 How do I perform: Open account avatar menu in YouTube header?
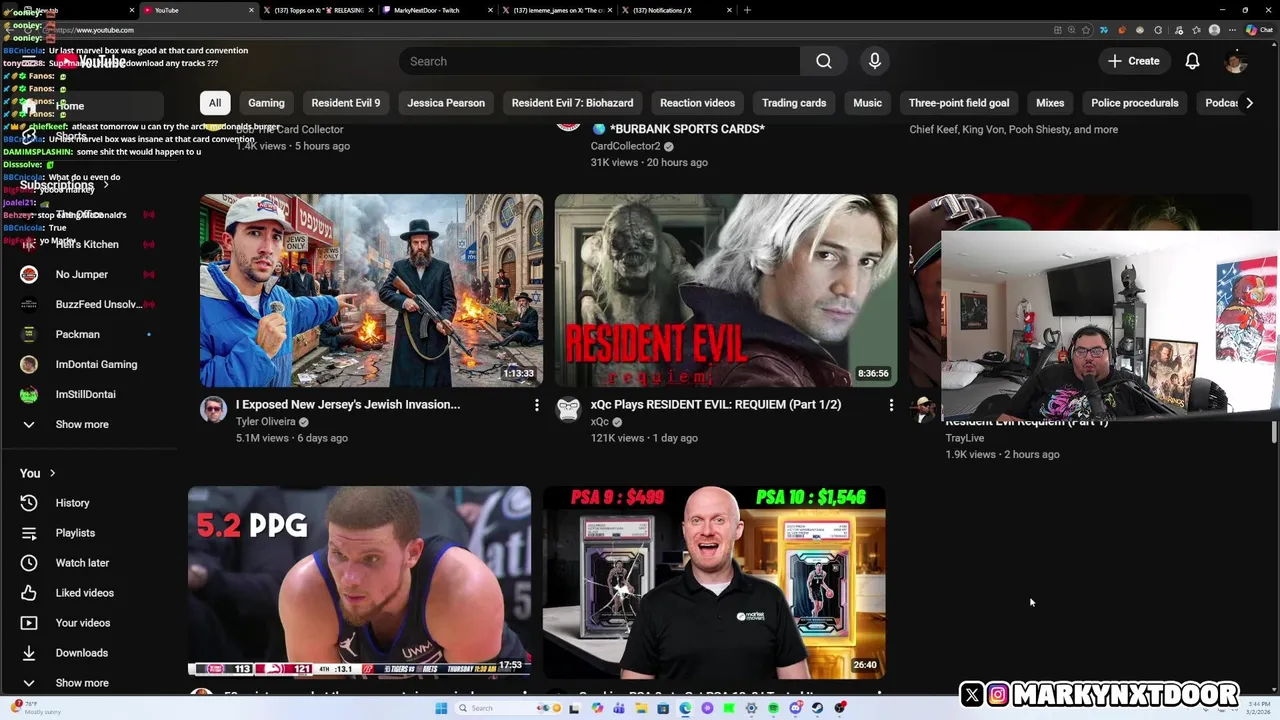[1235, 61]
